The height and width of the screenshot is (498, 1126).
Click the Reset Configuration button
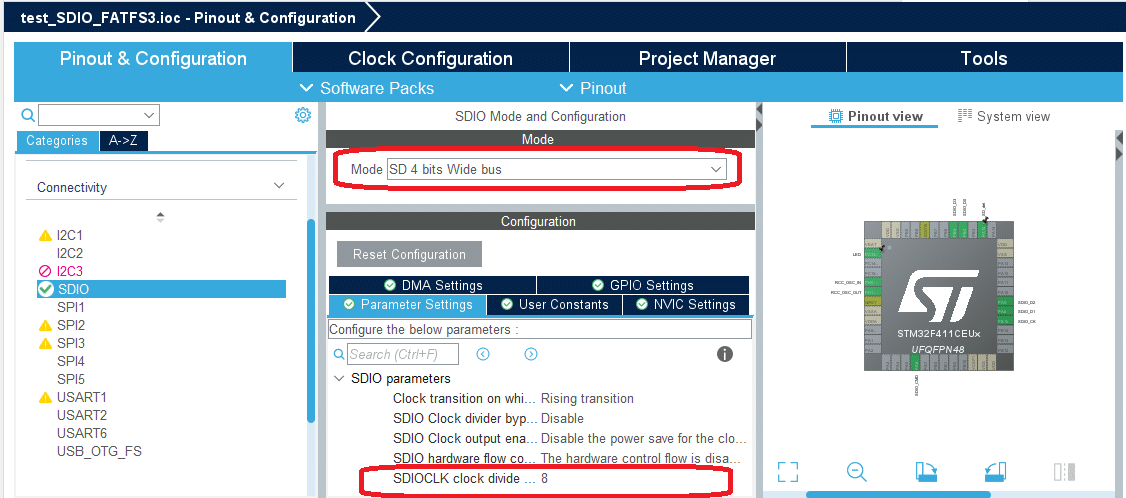click(409, 254)
